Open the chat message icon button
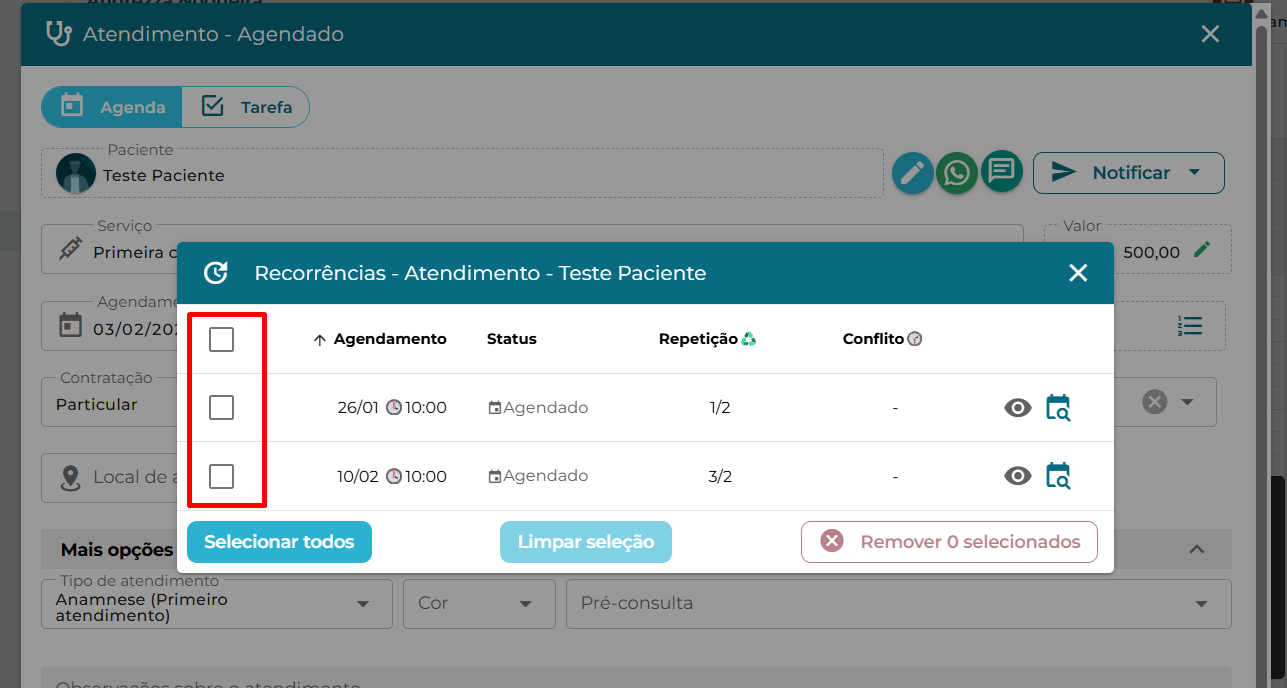 point(1001,172)
